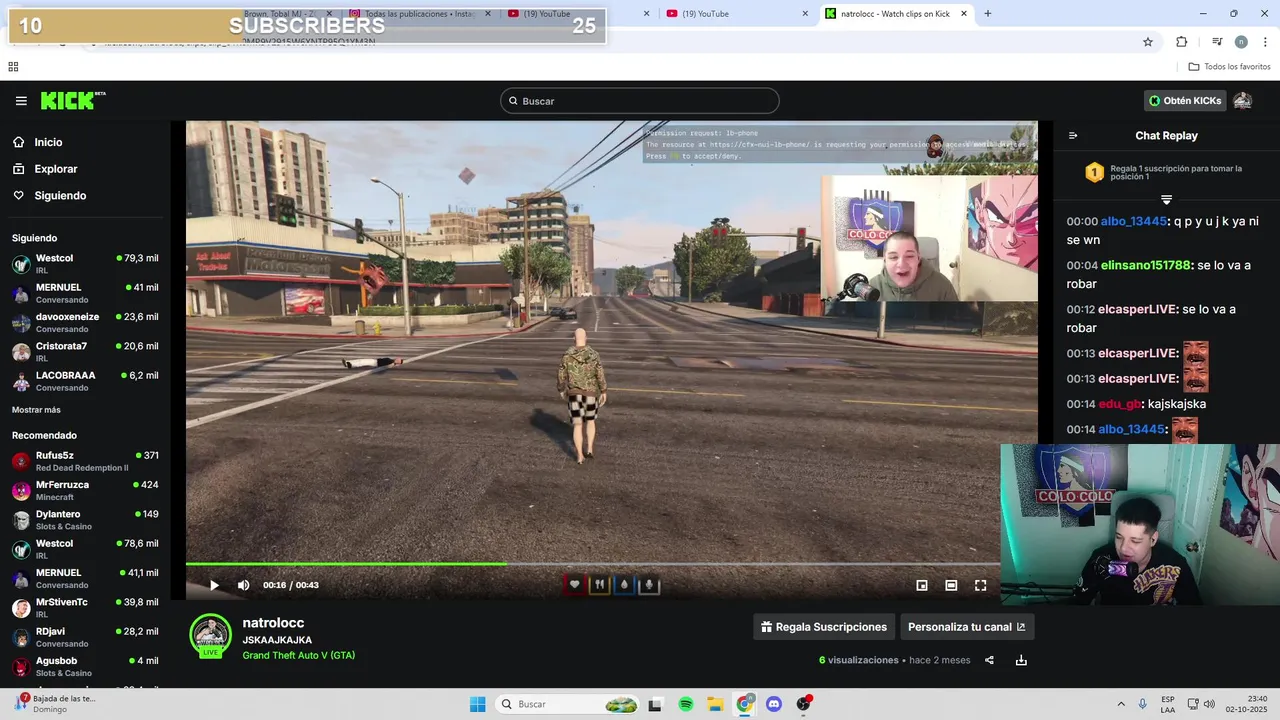Expand the list with Mostrar más
Image resolution: width=1280 pixels, height=720 pixels.
tap(36, 410)
